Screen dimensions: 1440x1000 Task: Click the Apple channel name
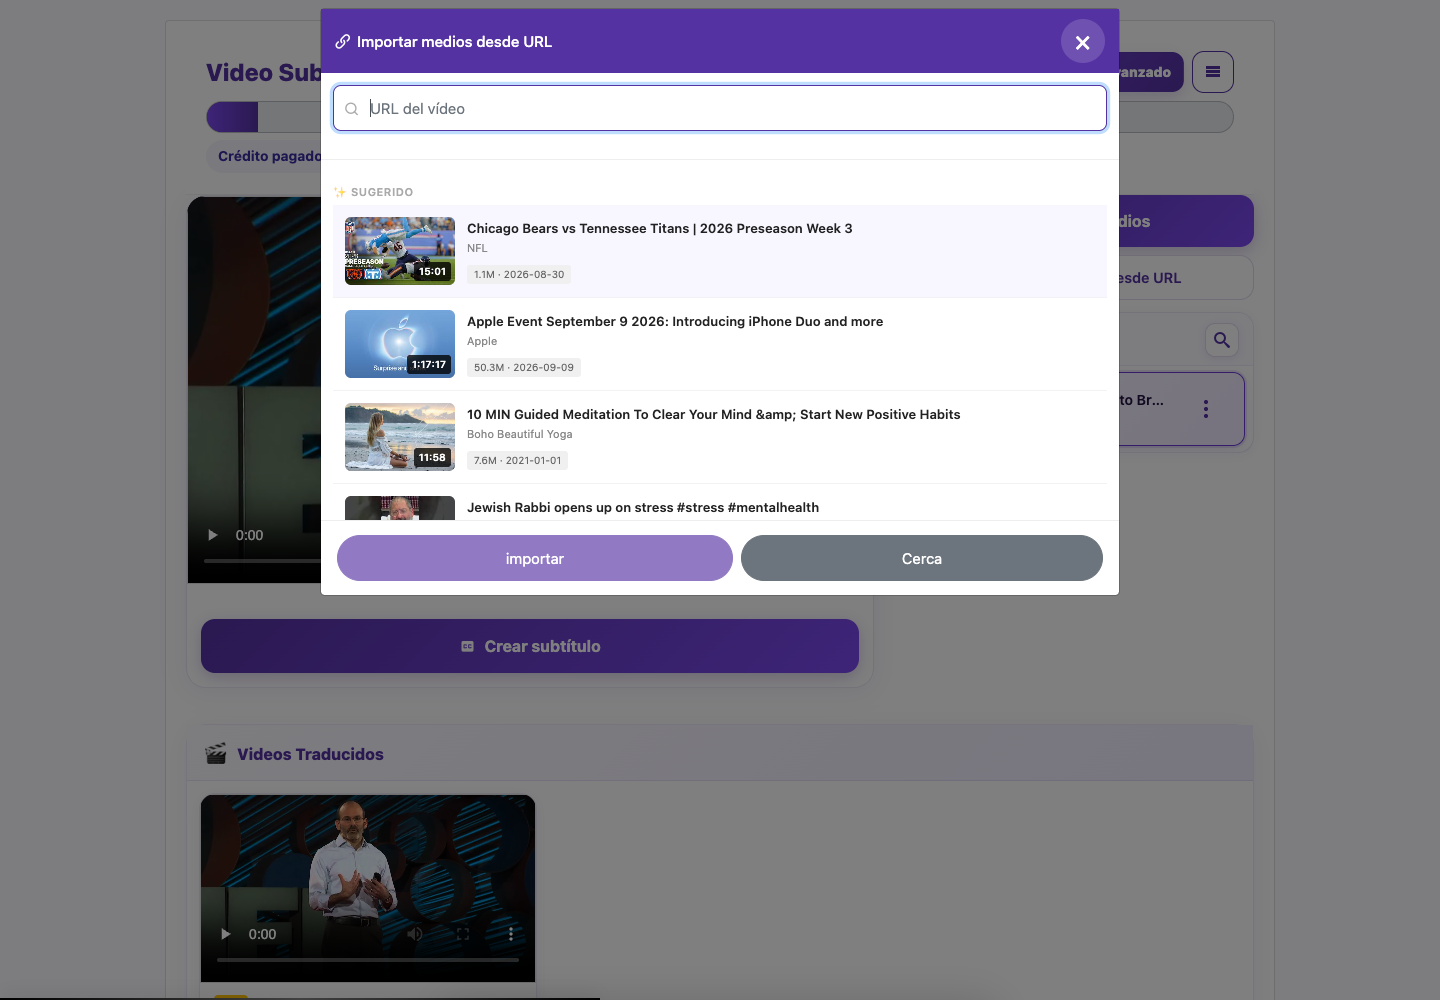pyautogui.click(x=482, y=341)
